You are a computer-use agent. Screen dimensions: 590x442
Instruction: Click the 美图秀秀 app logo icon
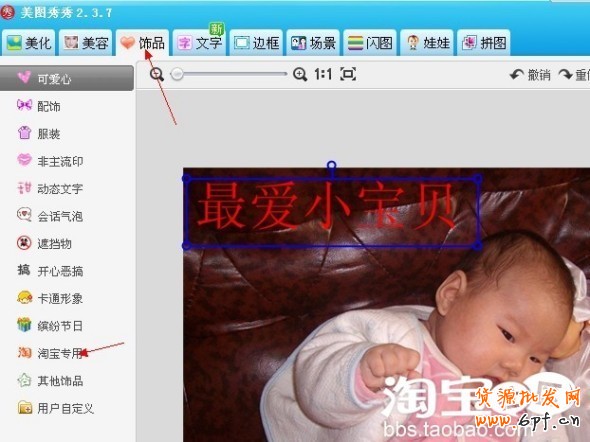coord(8,12)
